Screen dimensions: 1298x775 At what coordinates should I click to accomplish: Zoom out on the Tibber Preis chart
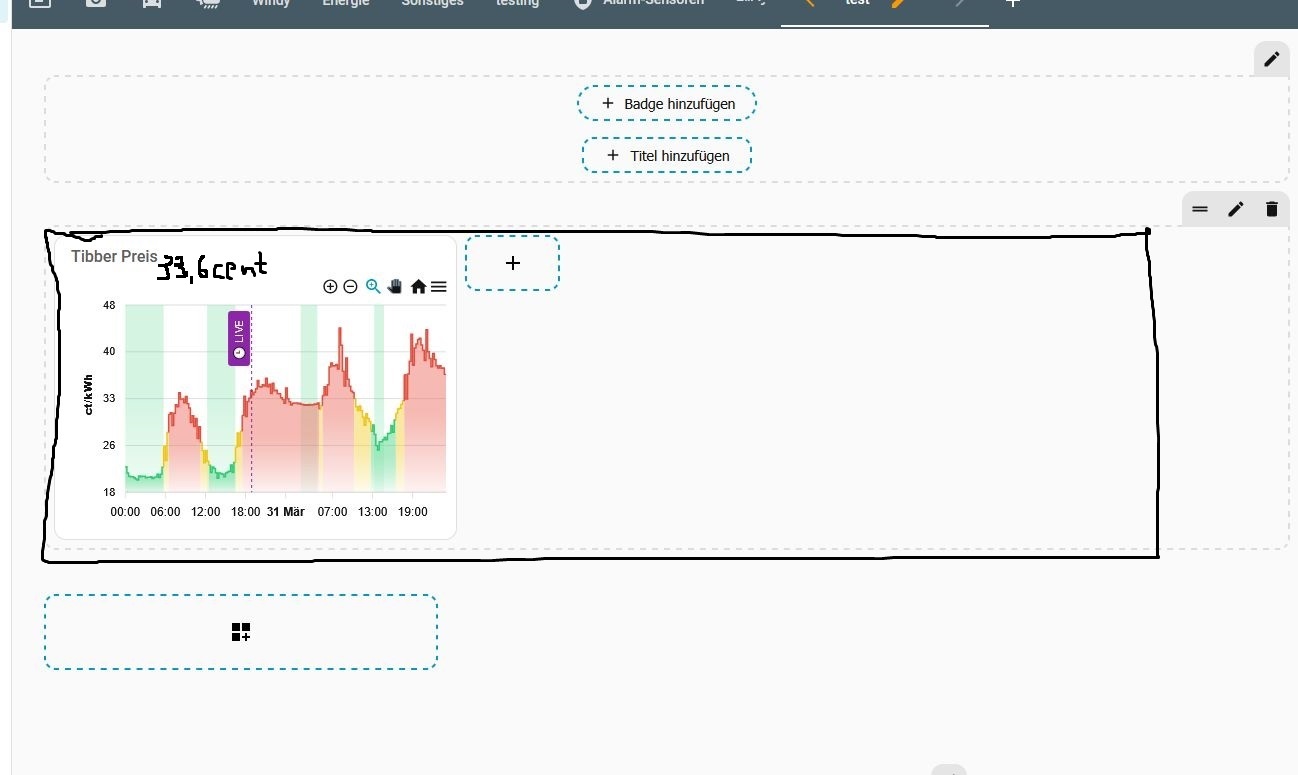tap(350, 287)
